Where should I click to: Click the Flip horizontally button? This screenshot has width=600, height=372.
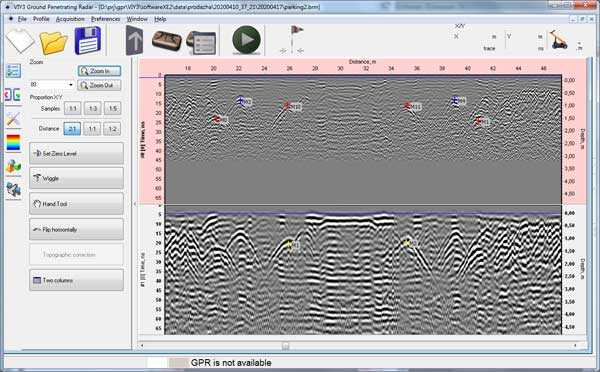point(77,230)
